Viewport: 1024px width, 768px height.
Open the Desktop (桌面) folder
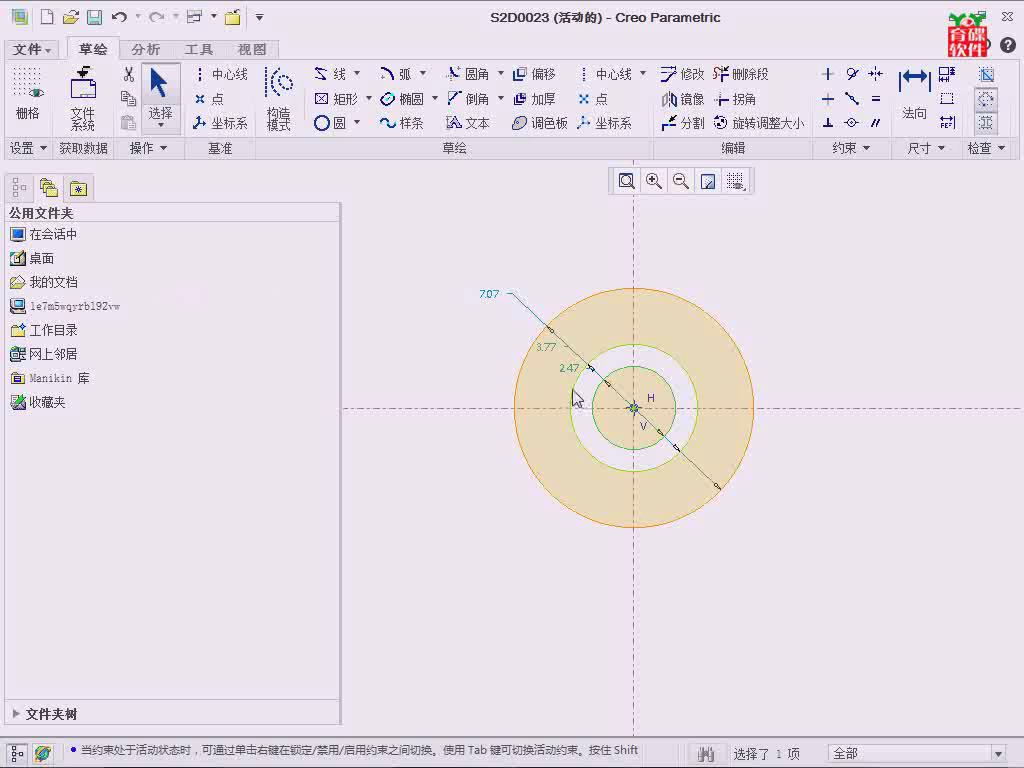click(32, 259)
